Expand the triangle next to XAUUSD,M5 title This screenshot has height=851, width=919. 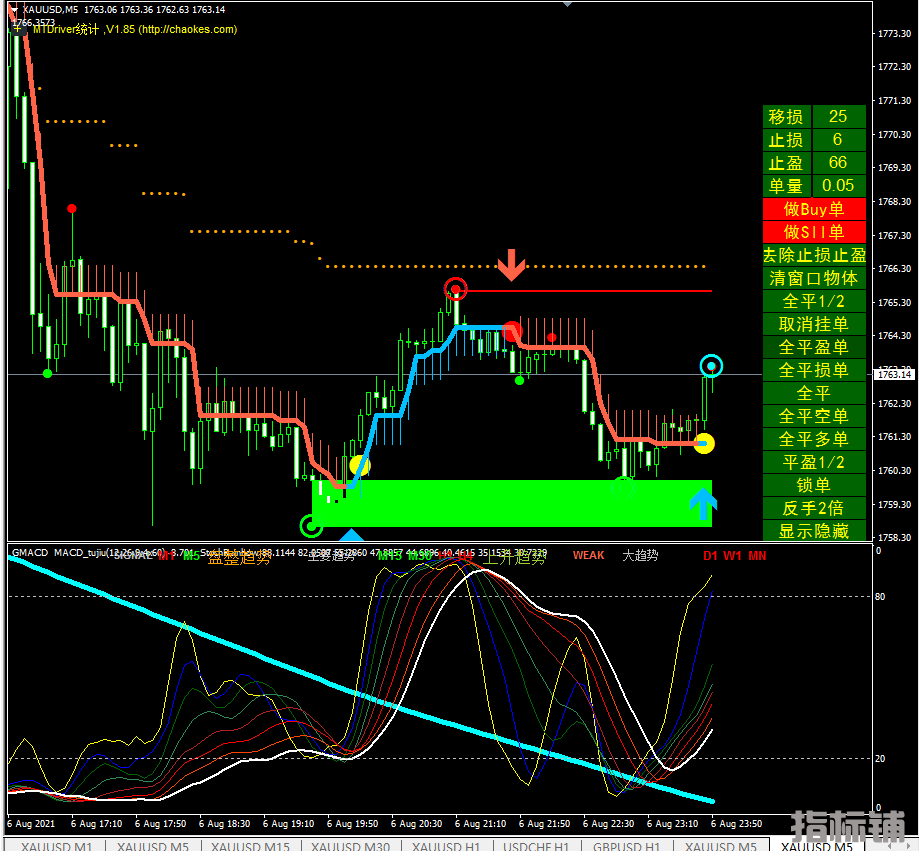click(13, 9)
